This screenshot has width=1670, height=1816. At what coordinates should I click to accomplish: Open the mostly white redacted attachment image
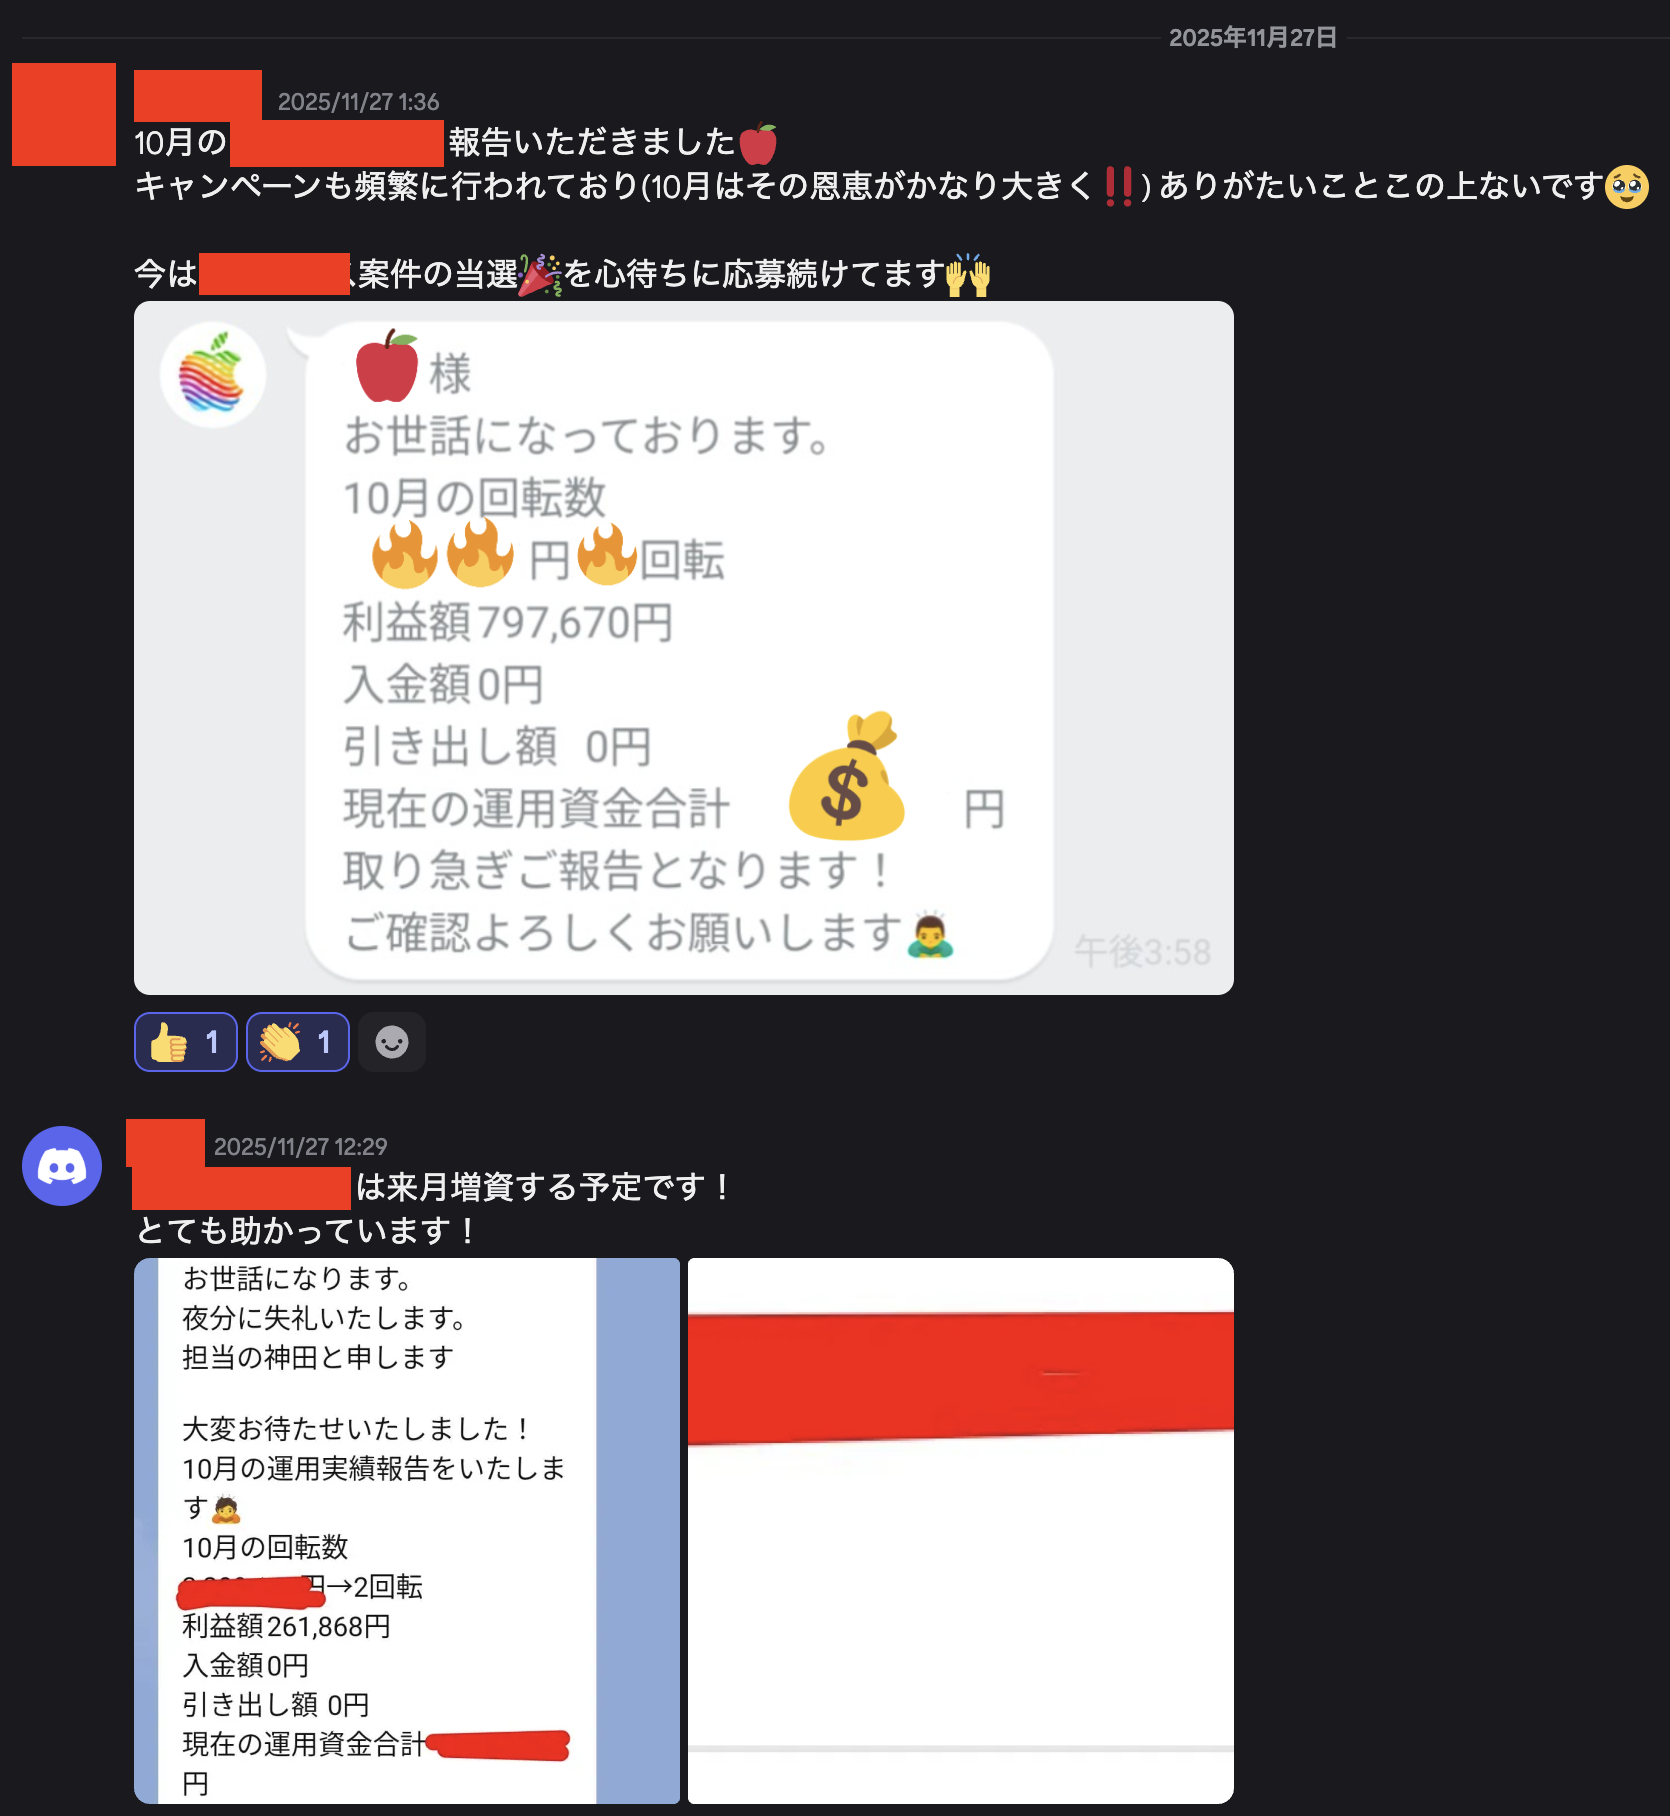tap(961, 1531)
